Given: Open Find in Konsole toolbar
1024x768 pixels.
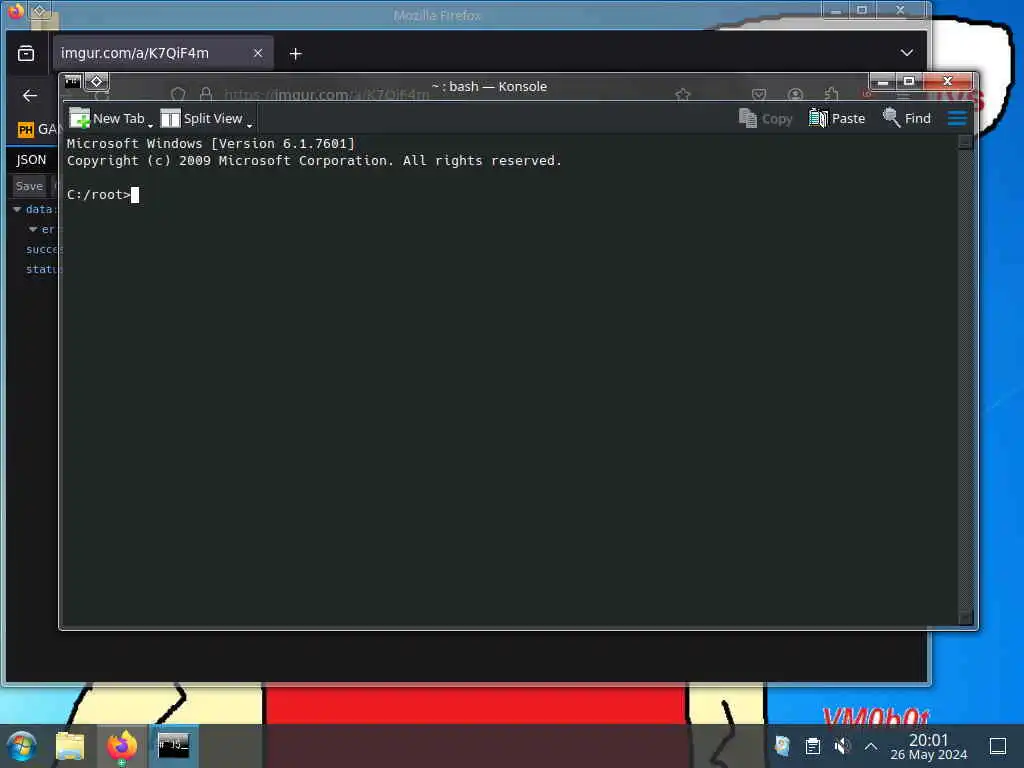Looking at the screenshot, I should 906,119.
